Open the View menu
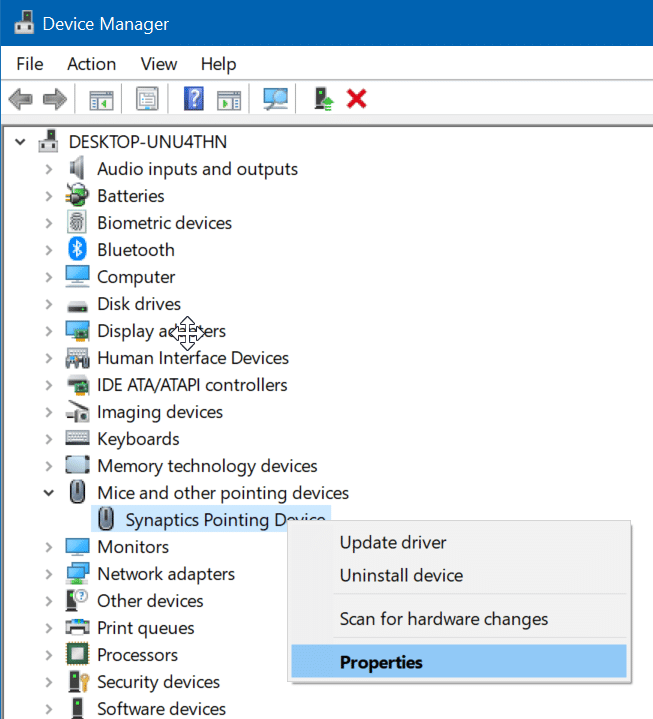The image size is (653, 719). (159, 64)
